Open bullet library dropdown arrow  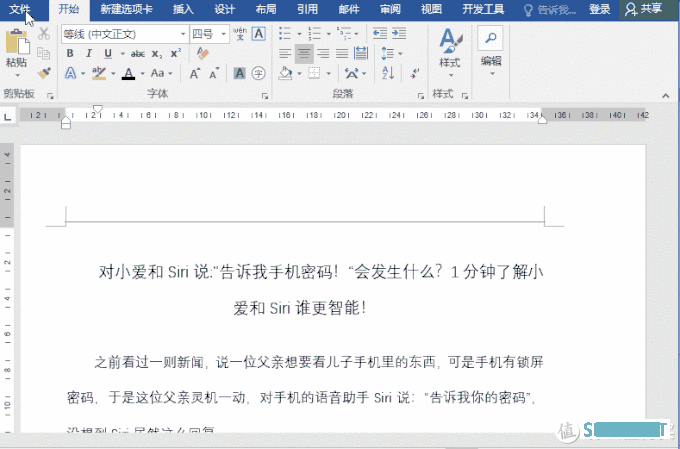tap(299, 34)
